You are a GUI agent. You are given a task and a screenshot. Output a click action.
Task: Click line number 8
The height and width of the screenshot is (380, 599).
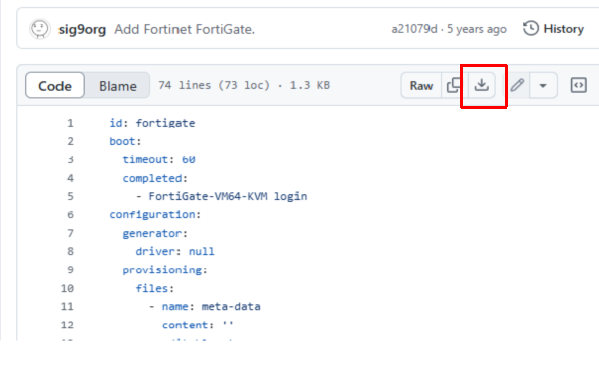[70, 251]
